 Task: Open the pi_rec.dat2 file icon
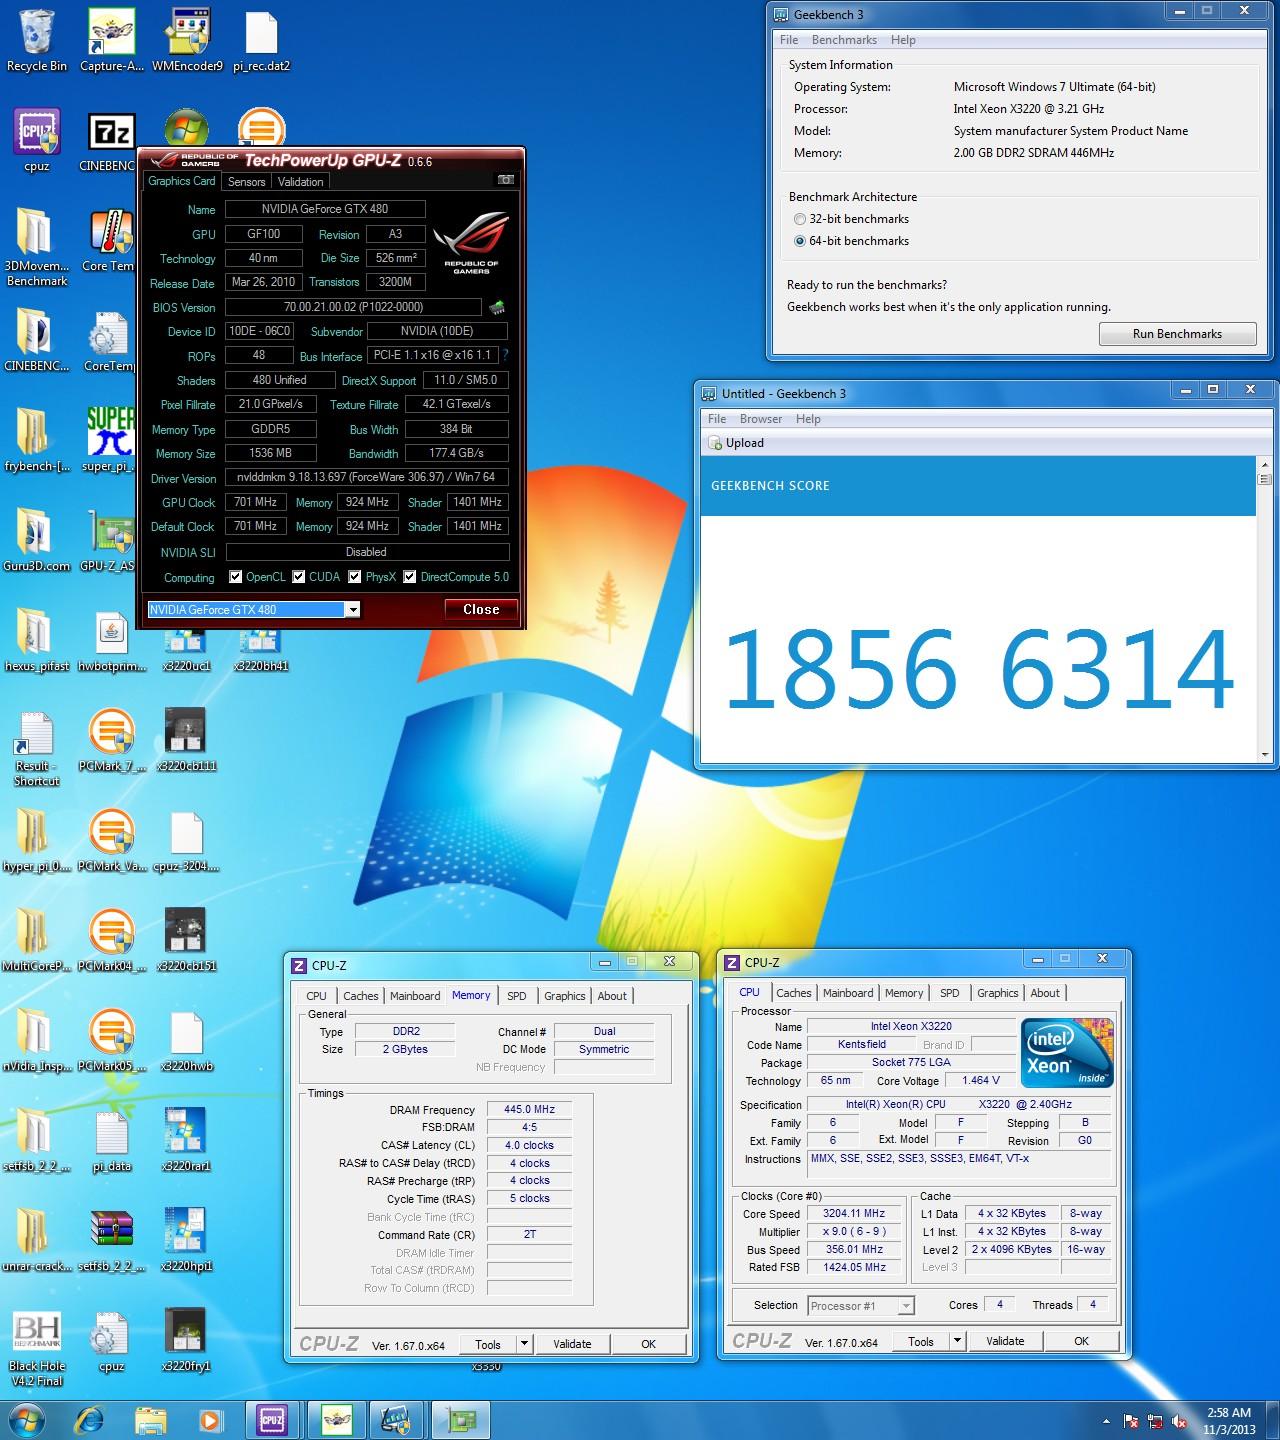coord(261,40)
